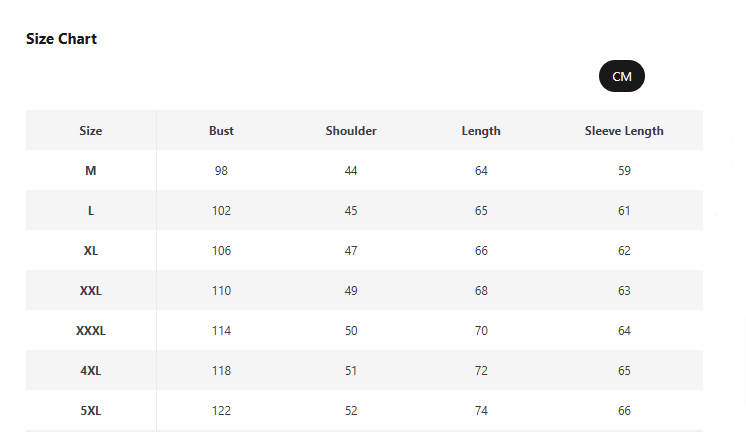Click sleeve length value 61 for L
Viewport: 746px width, 432px height.
(x=624, y=211)
